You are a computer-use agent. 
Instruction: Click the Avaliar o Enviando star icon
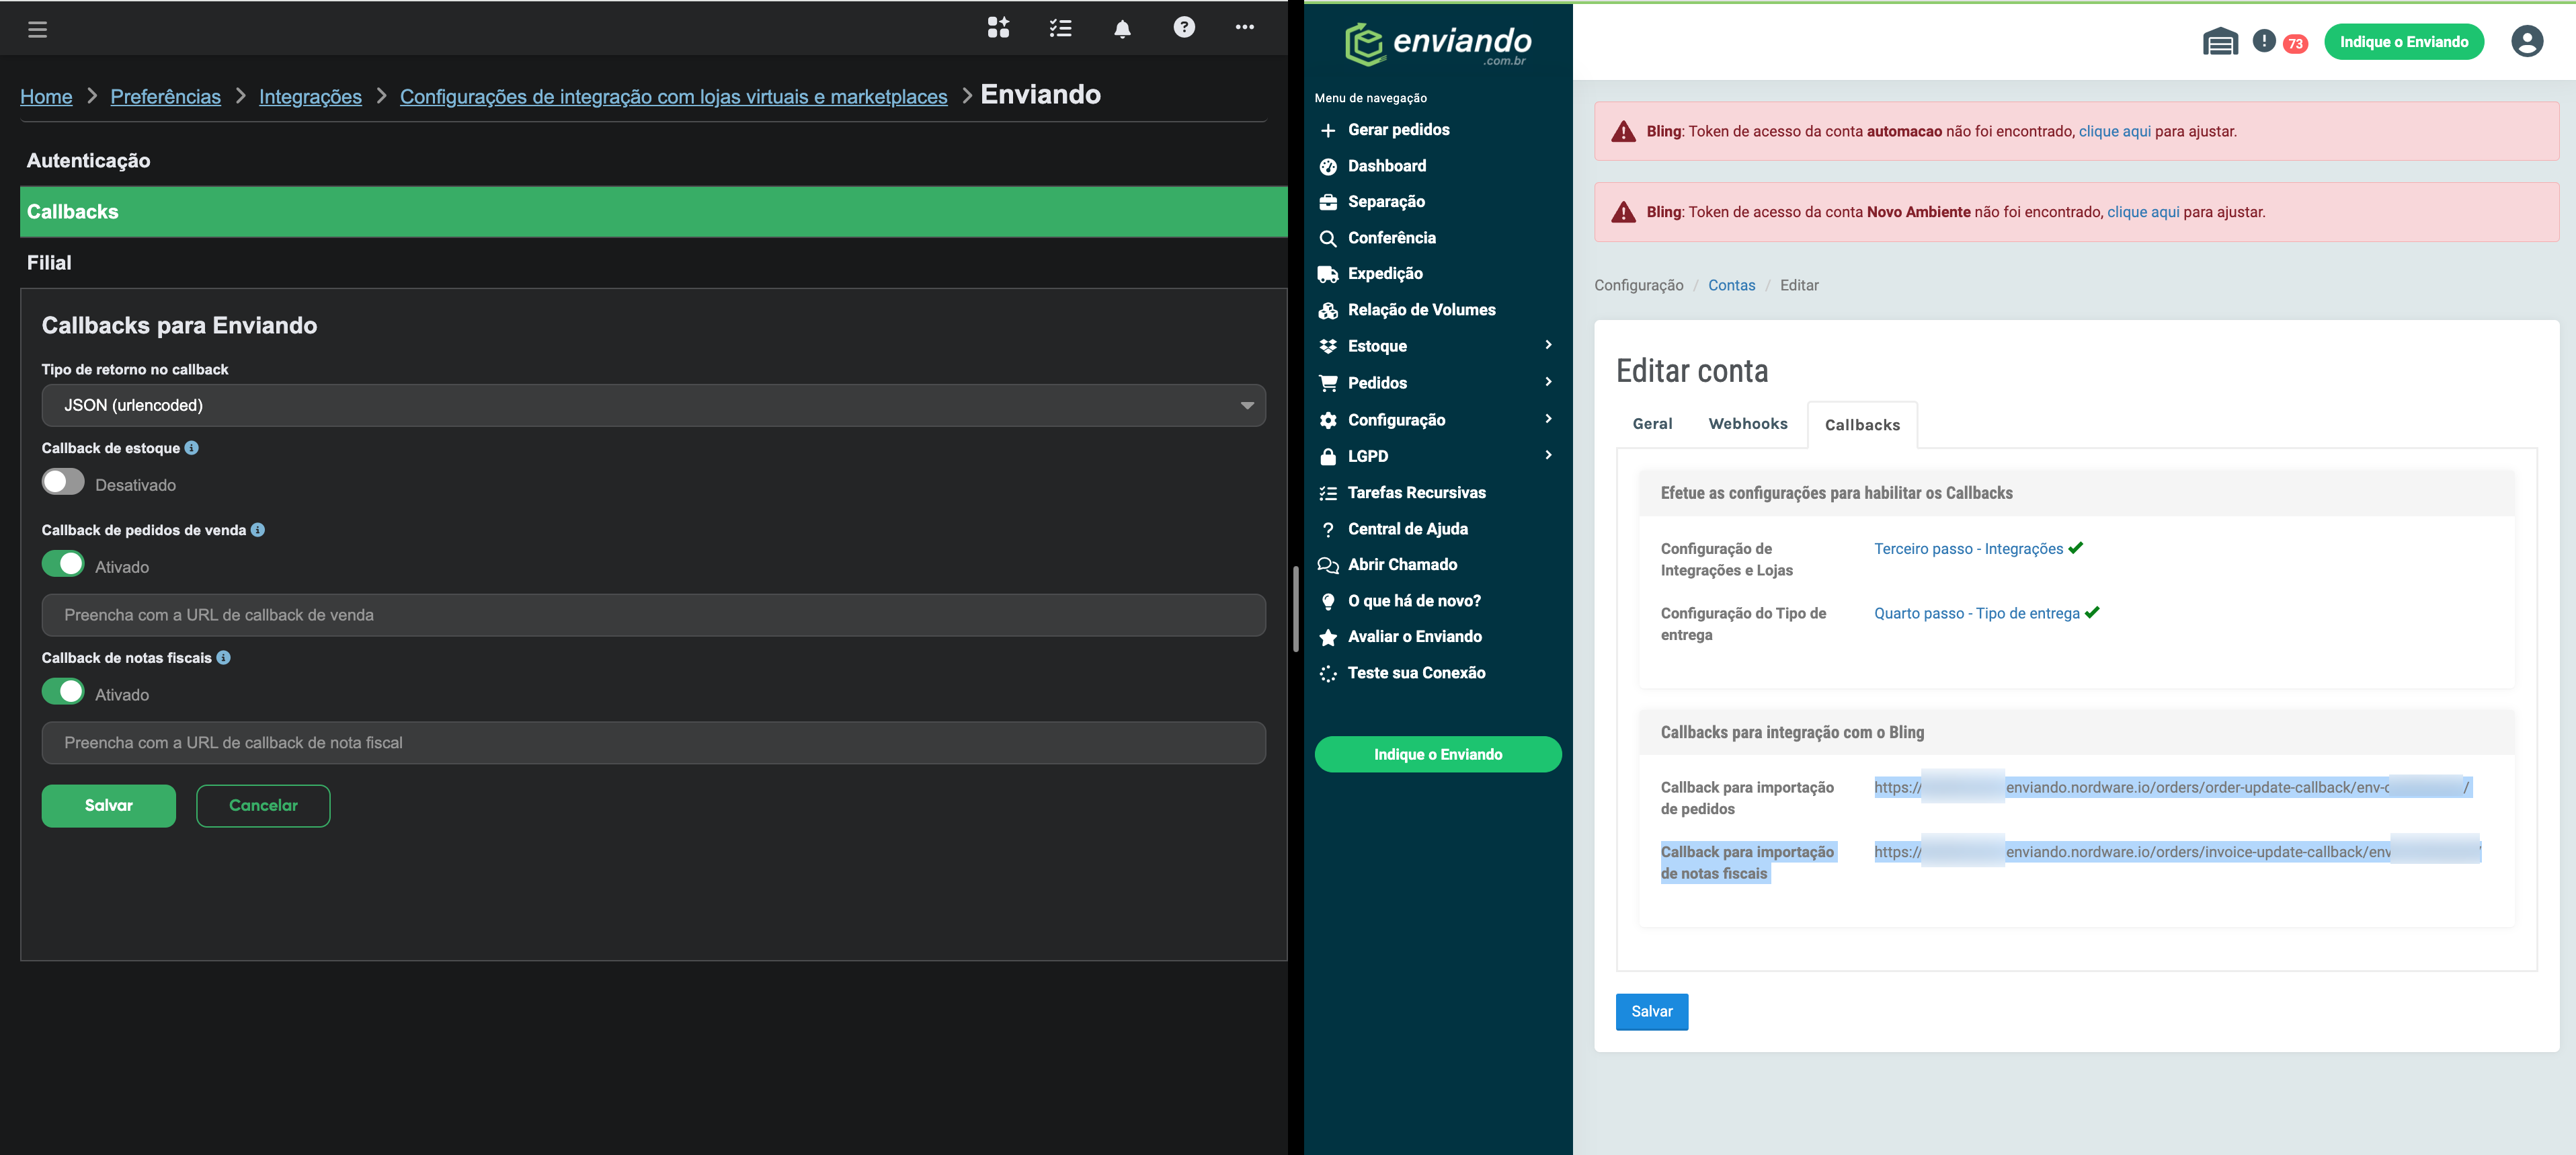point(1328,637)
